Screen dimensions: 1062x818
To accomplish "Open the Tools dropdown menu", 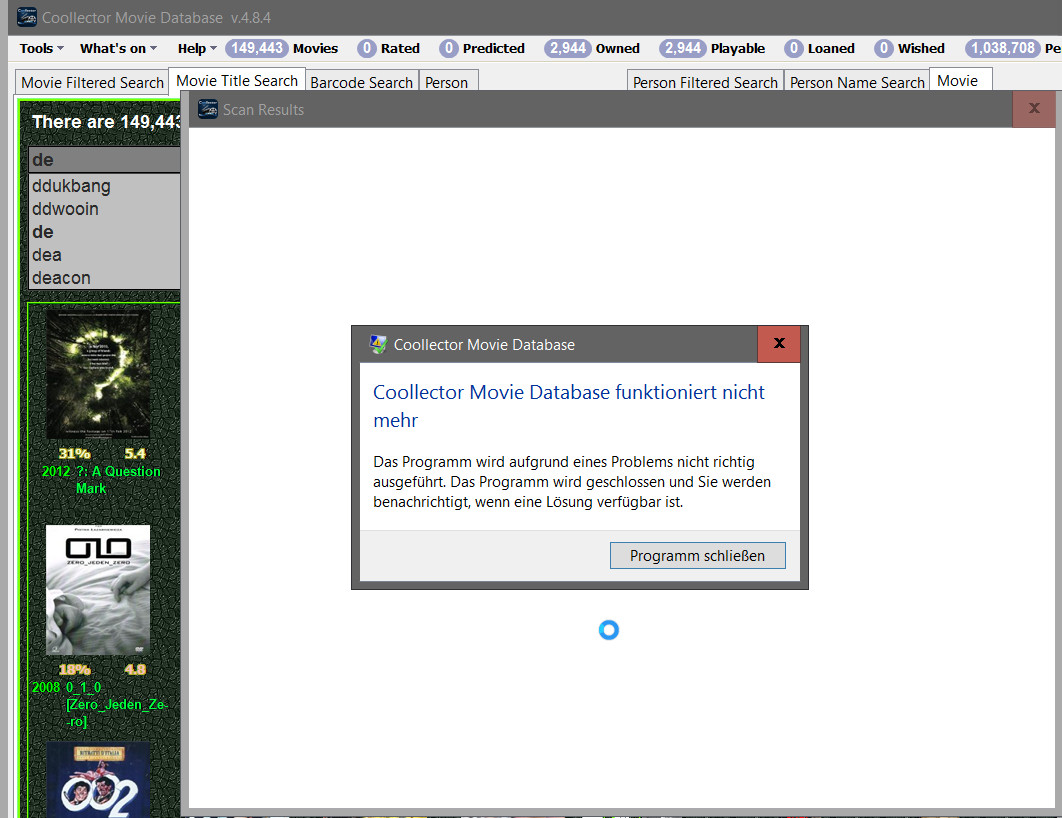I will (41, 48).
